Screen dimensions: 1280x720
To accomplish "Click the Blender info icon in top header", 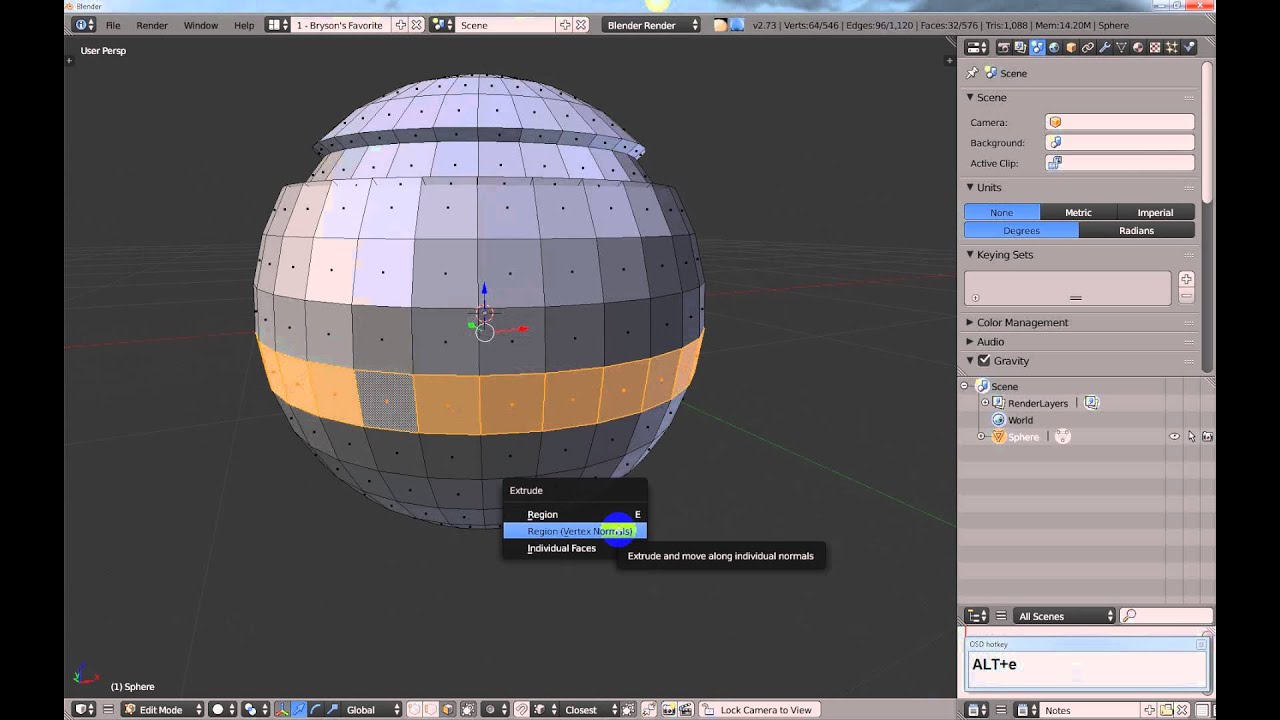I will 82,25.
